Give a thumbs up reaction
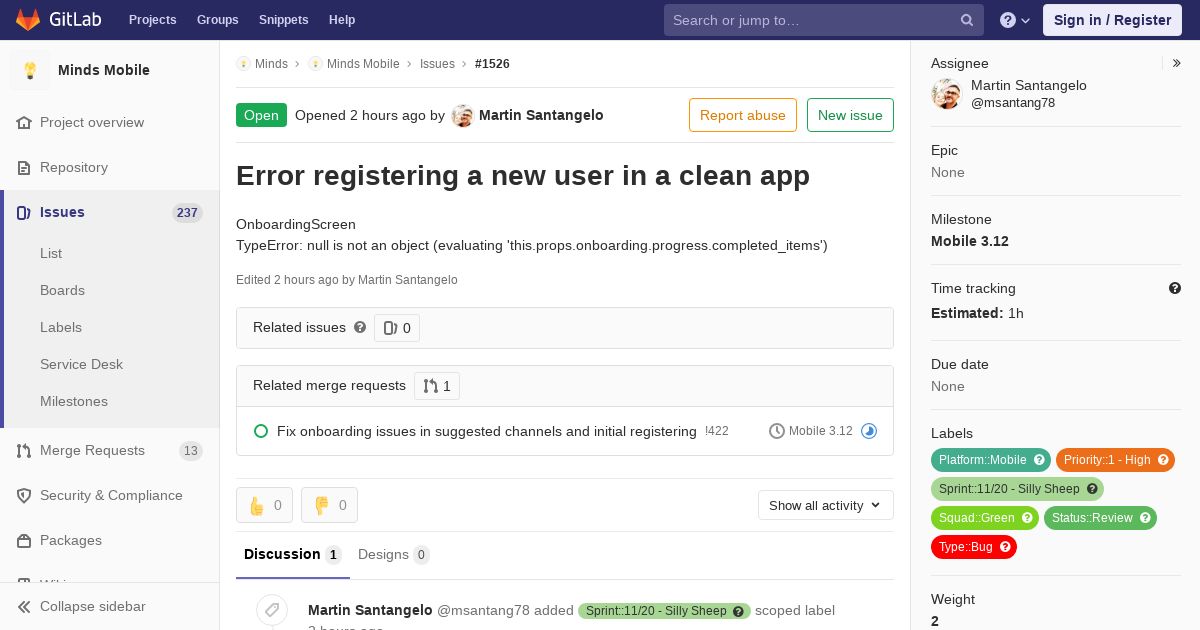 pos(264,505)
